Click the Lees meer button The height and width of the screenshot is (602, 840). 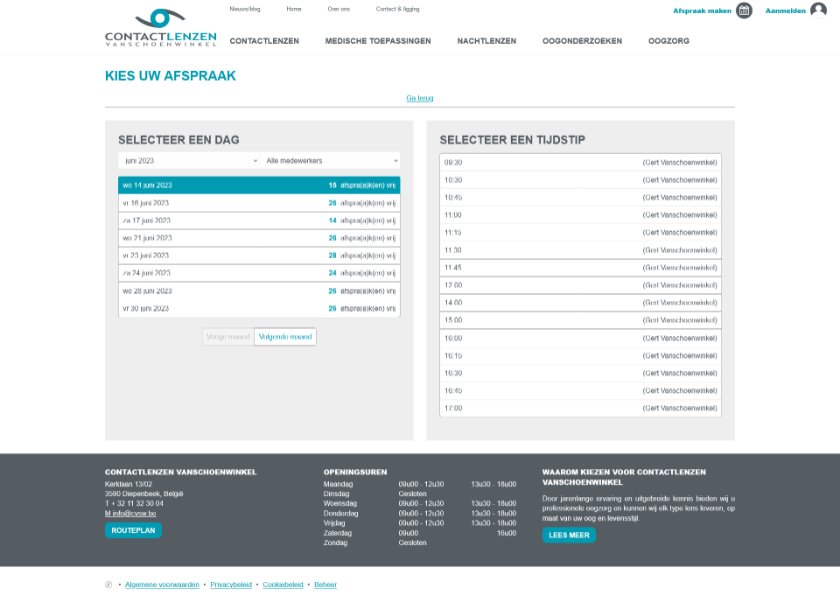[x=569, y=535]
